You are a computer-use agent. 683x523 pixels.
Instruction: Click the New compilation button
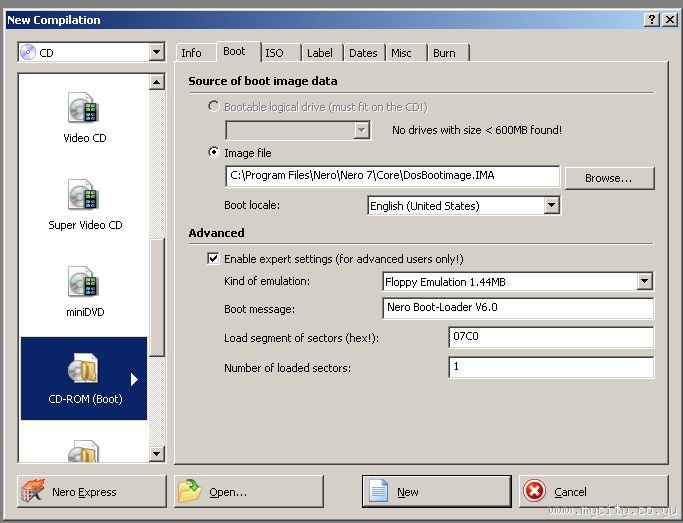point(436,492)
